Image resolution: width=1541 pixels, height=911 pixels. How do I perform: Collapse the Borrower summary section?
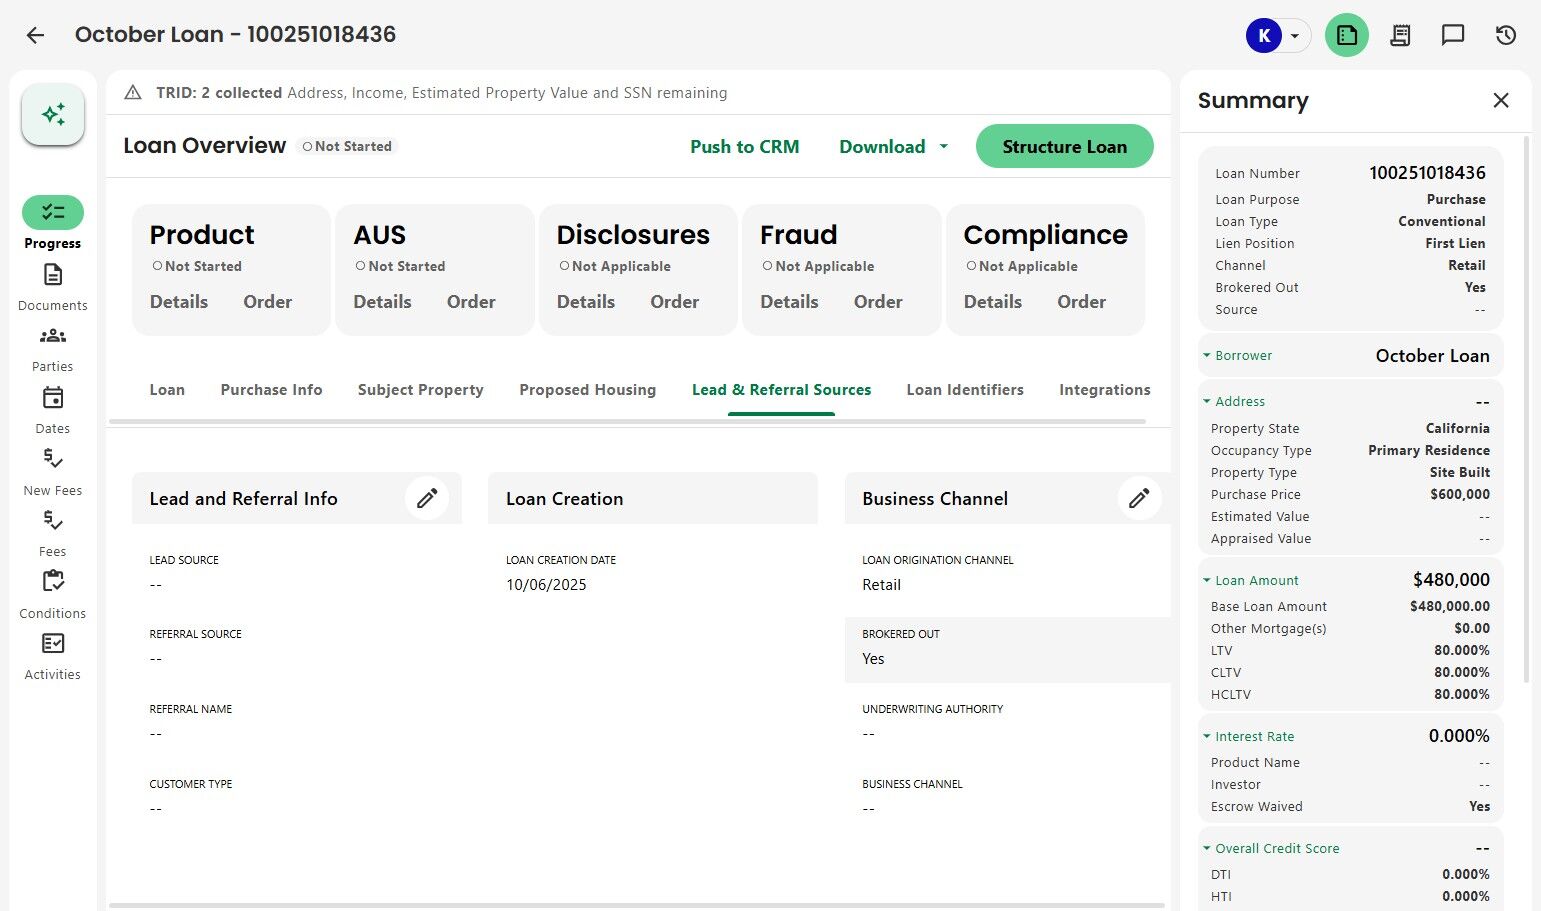[1207, 355]
